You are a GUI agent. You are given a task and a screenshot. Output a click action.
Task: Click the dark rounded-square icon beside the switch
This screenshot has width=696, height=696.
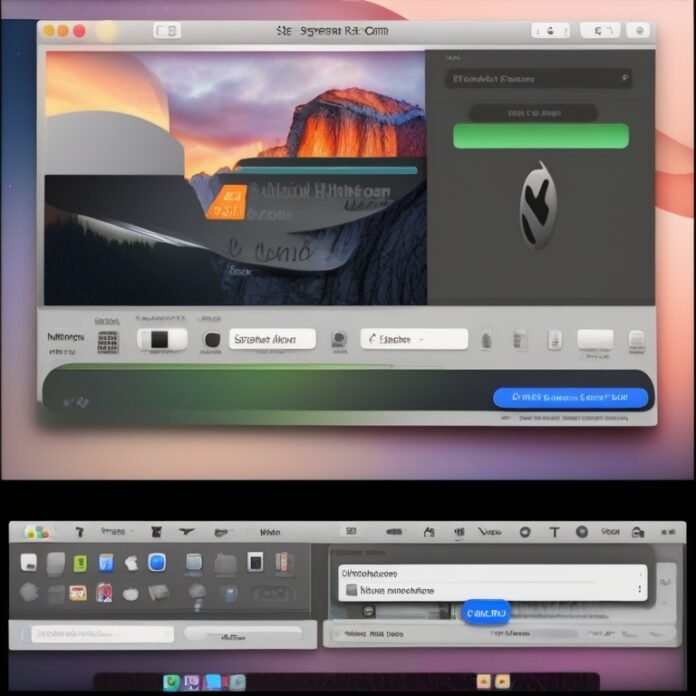212,340
